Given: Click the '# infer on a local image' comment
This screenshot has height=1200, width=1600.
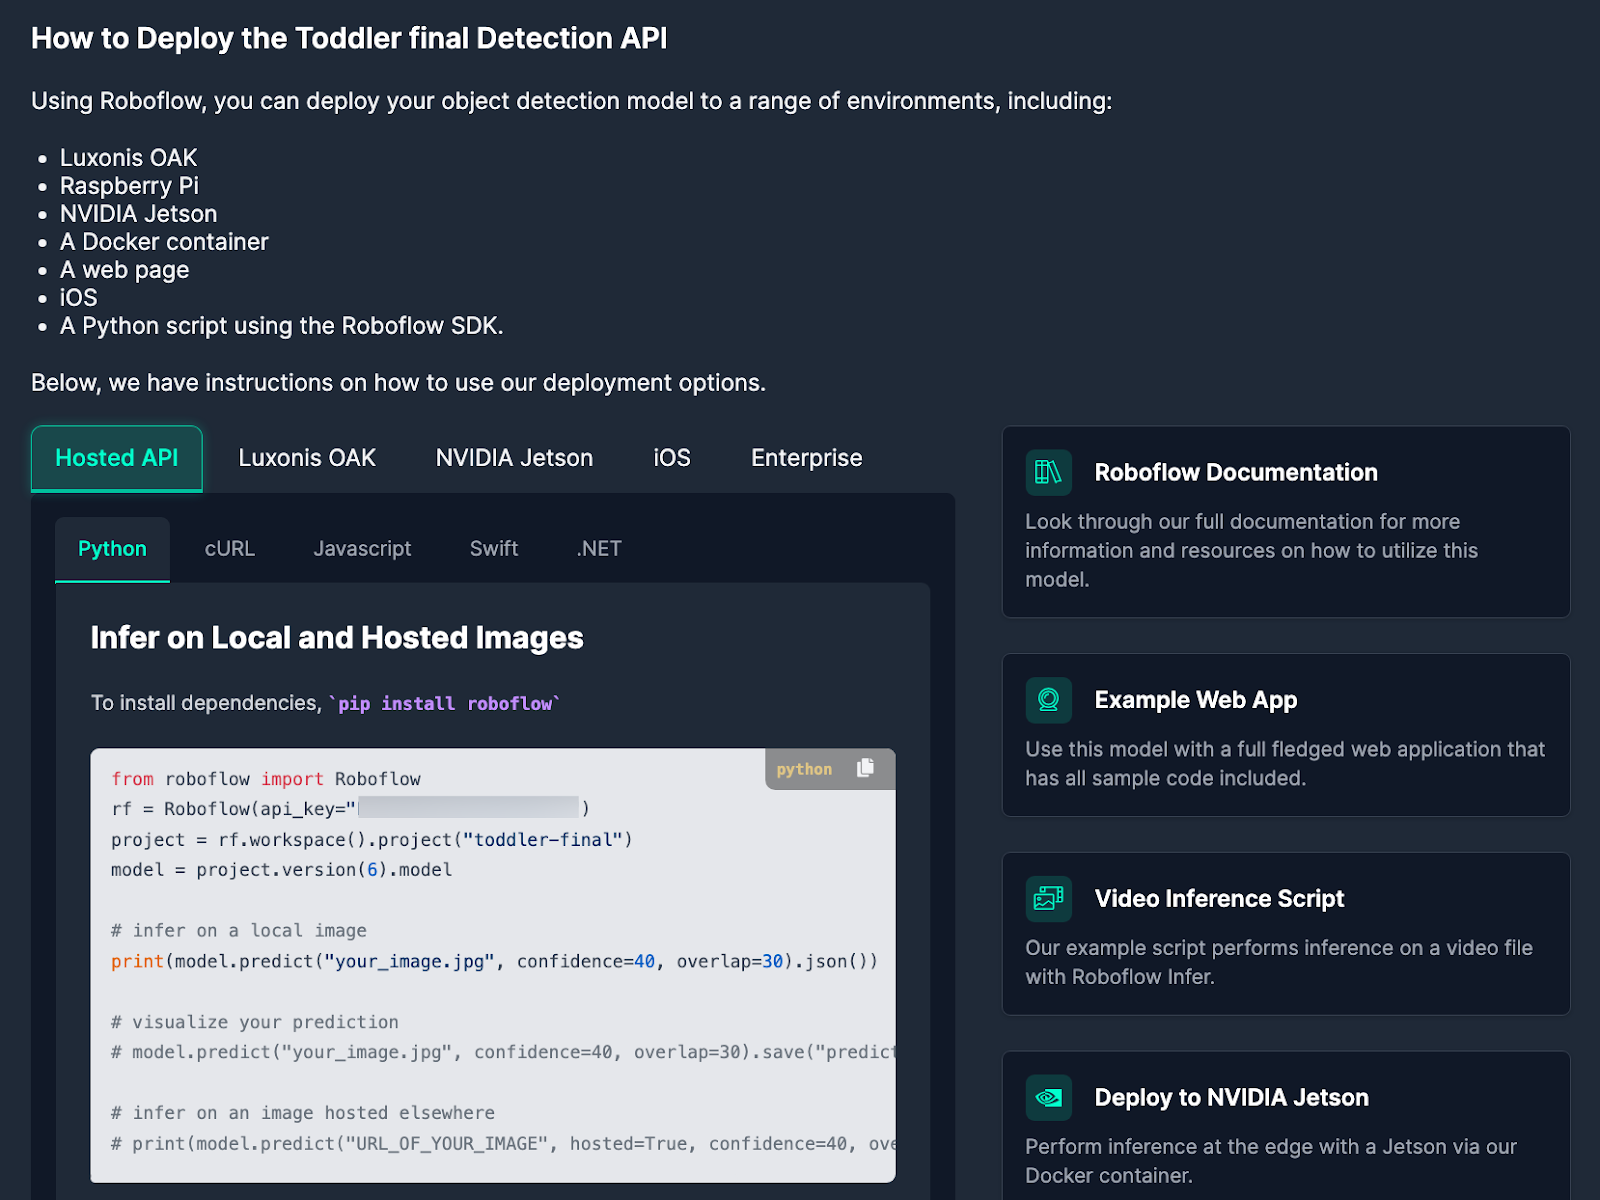Looking at the screenshot, I should 239,931.
